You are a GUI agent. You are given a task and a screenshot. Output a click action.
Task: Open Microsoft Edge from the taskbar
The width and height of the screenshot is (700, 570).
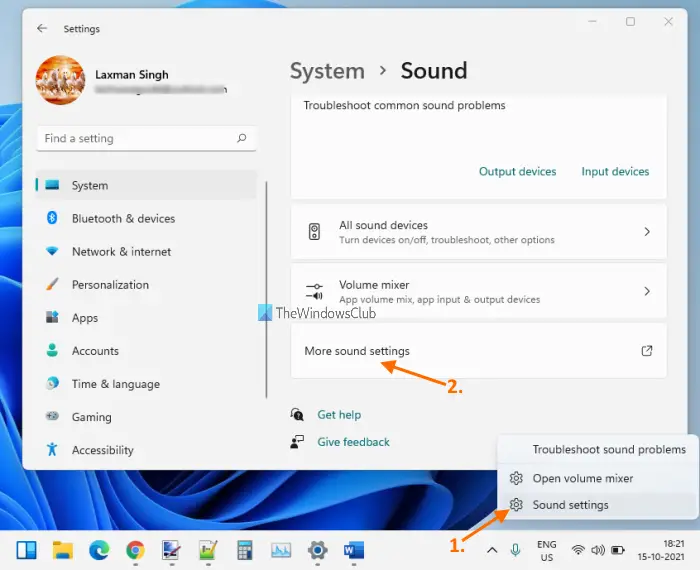pyautogui.click(x=99, y=549)
